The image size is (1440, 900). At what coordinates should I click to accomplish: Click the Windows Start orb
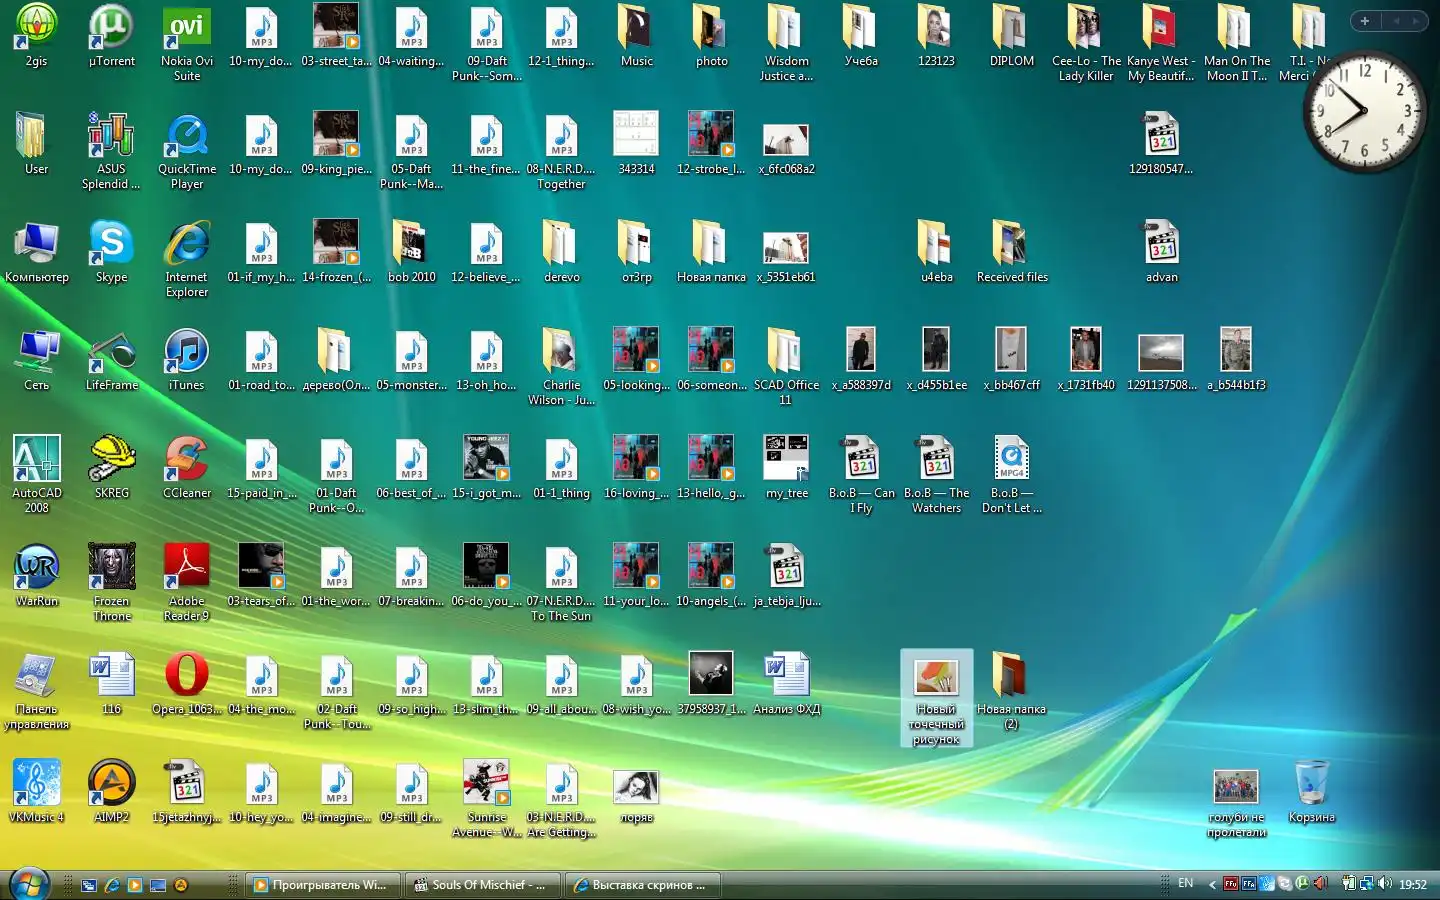(29, 884)
